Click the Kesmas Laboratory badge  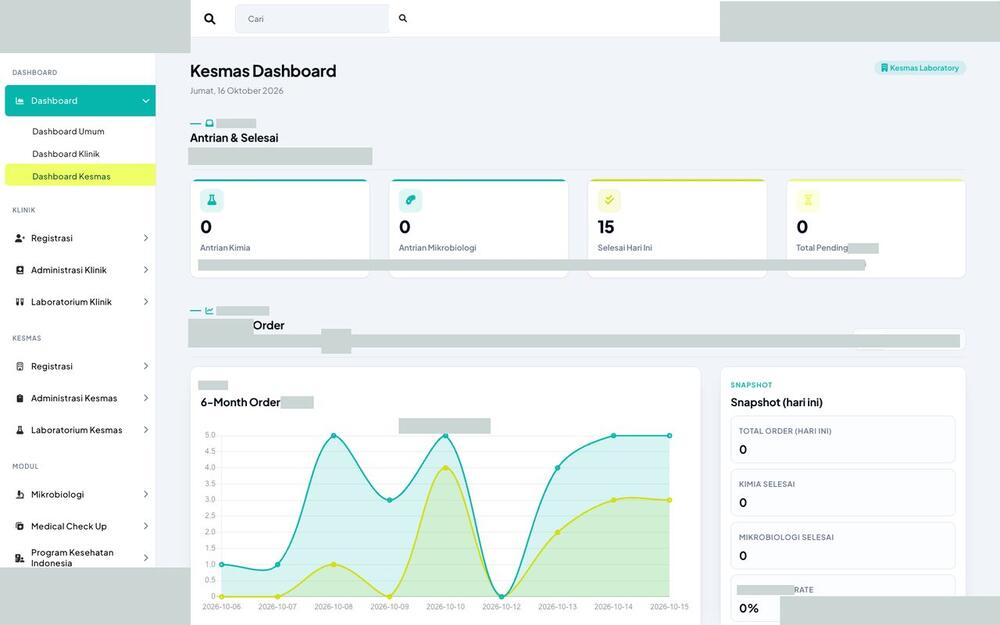pyautogui.click(x=920, y=68)
